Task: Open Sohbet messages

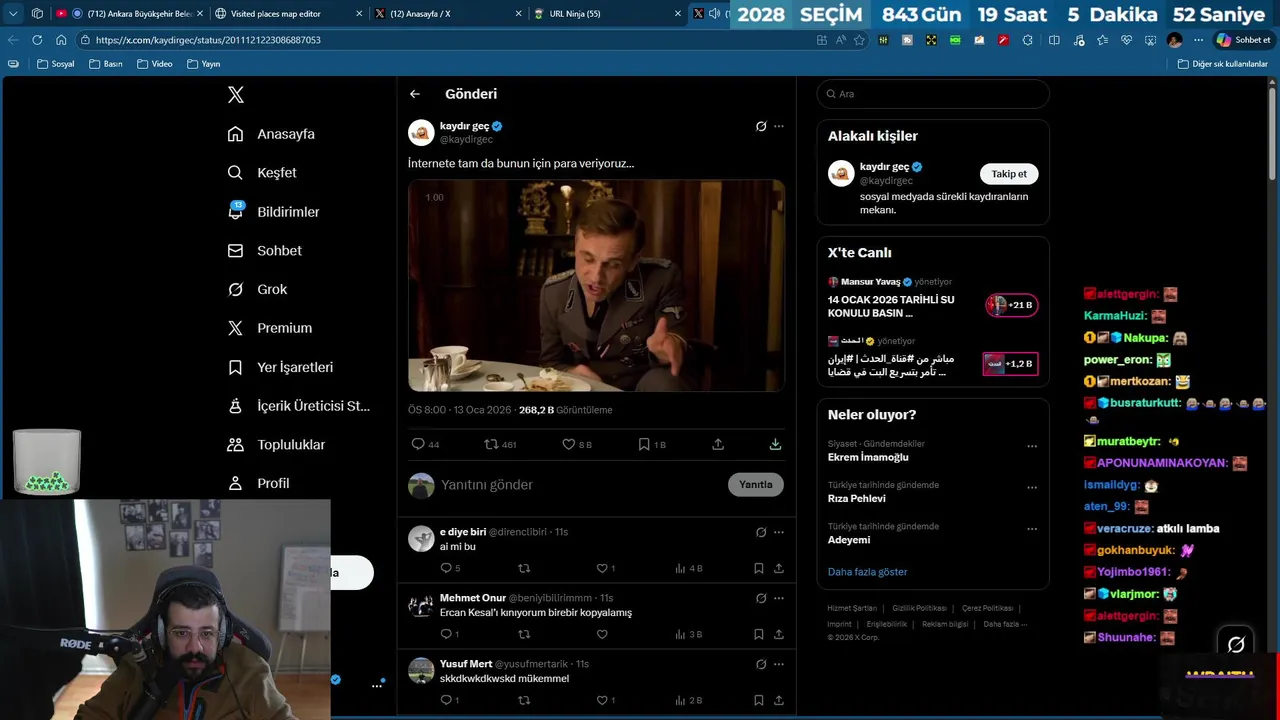Action: click(265, 251)
